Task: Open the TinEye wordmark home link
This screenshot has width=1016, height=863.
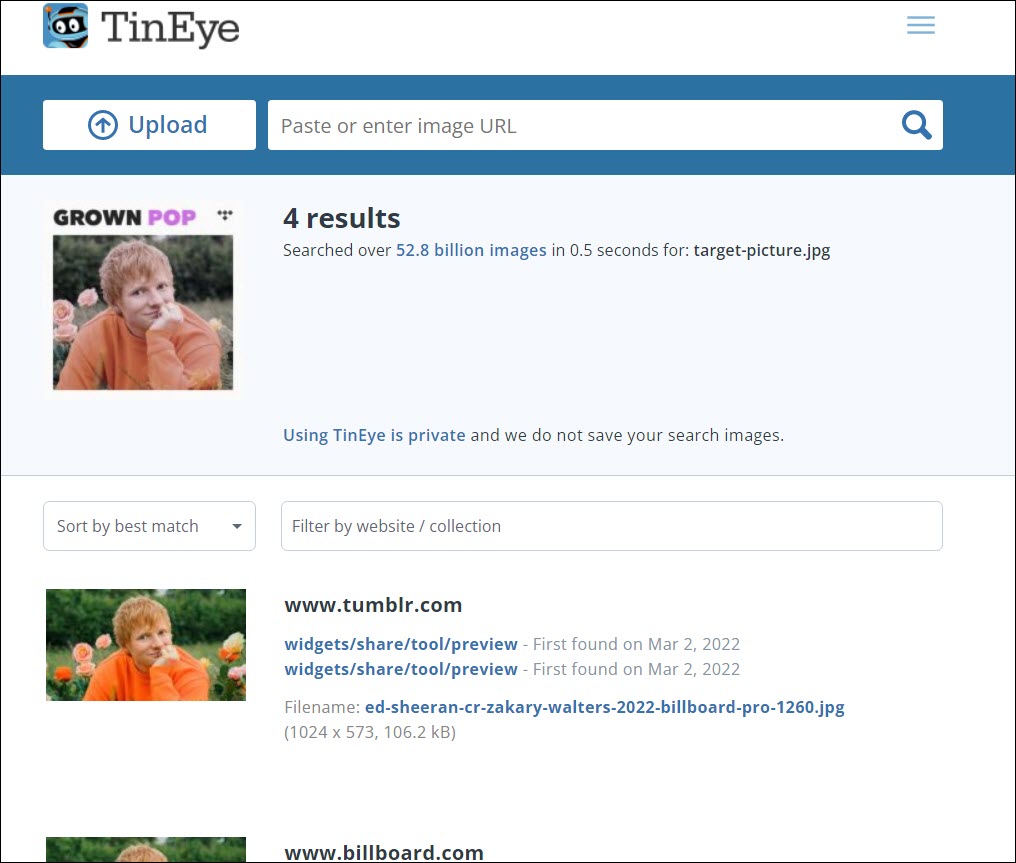Action: click(170, 27)
